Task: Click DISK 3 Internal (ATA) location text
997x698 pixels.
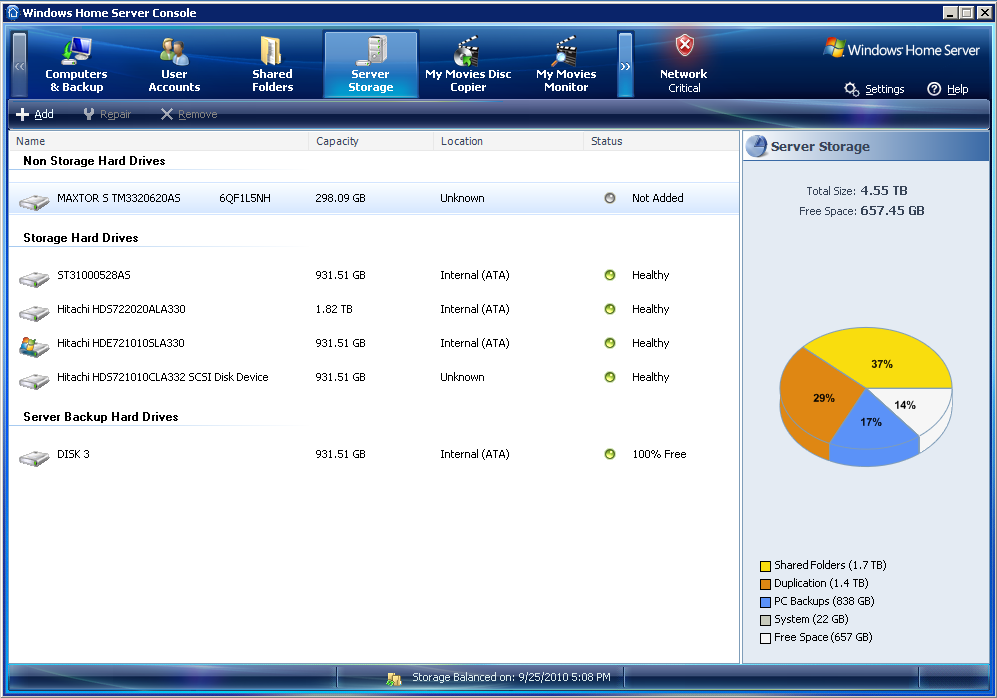Action: click(475, 454)
